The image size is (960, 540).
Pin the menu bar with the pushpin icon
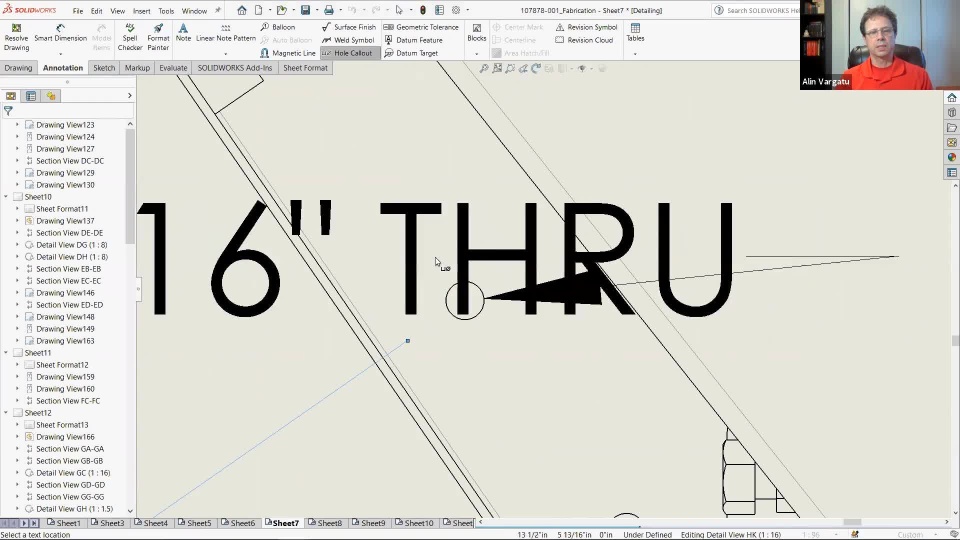click(x=217, y=10)
